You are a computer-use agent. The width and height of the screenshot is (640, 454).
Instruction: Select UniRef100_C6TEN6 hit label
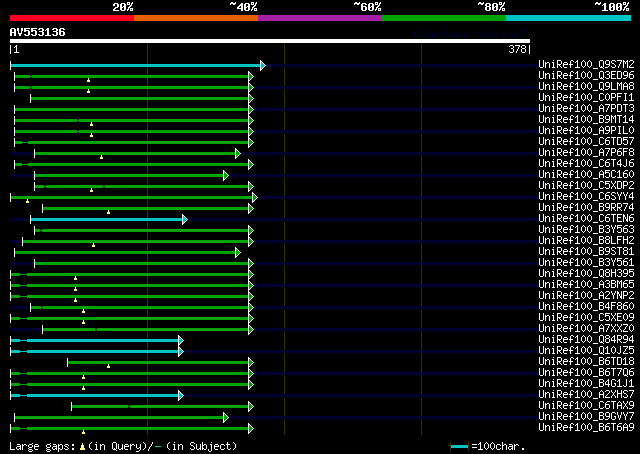click(586, 219)
